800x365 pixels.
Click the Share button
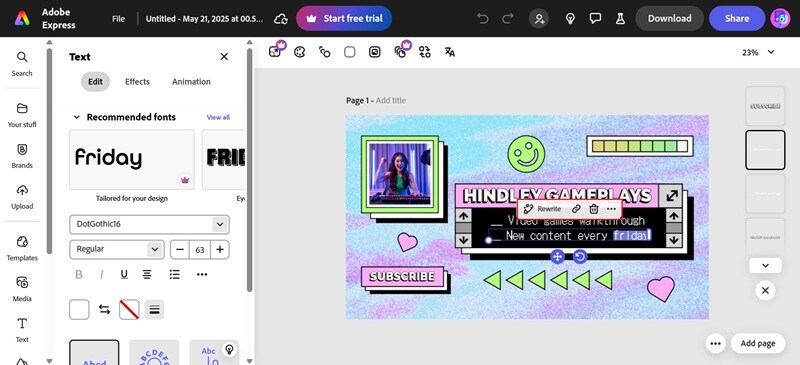[x=737, y=18]
